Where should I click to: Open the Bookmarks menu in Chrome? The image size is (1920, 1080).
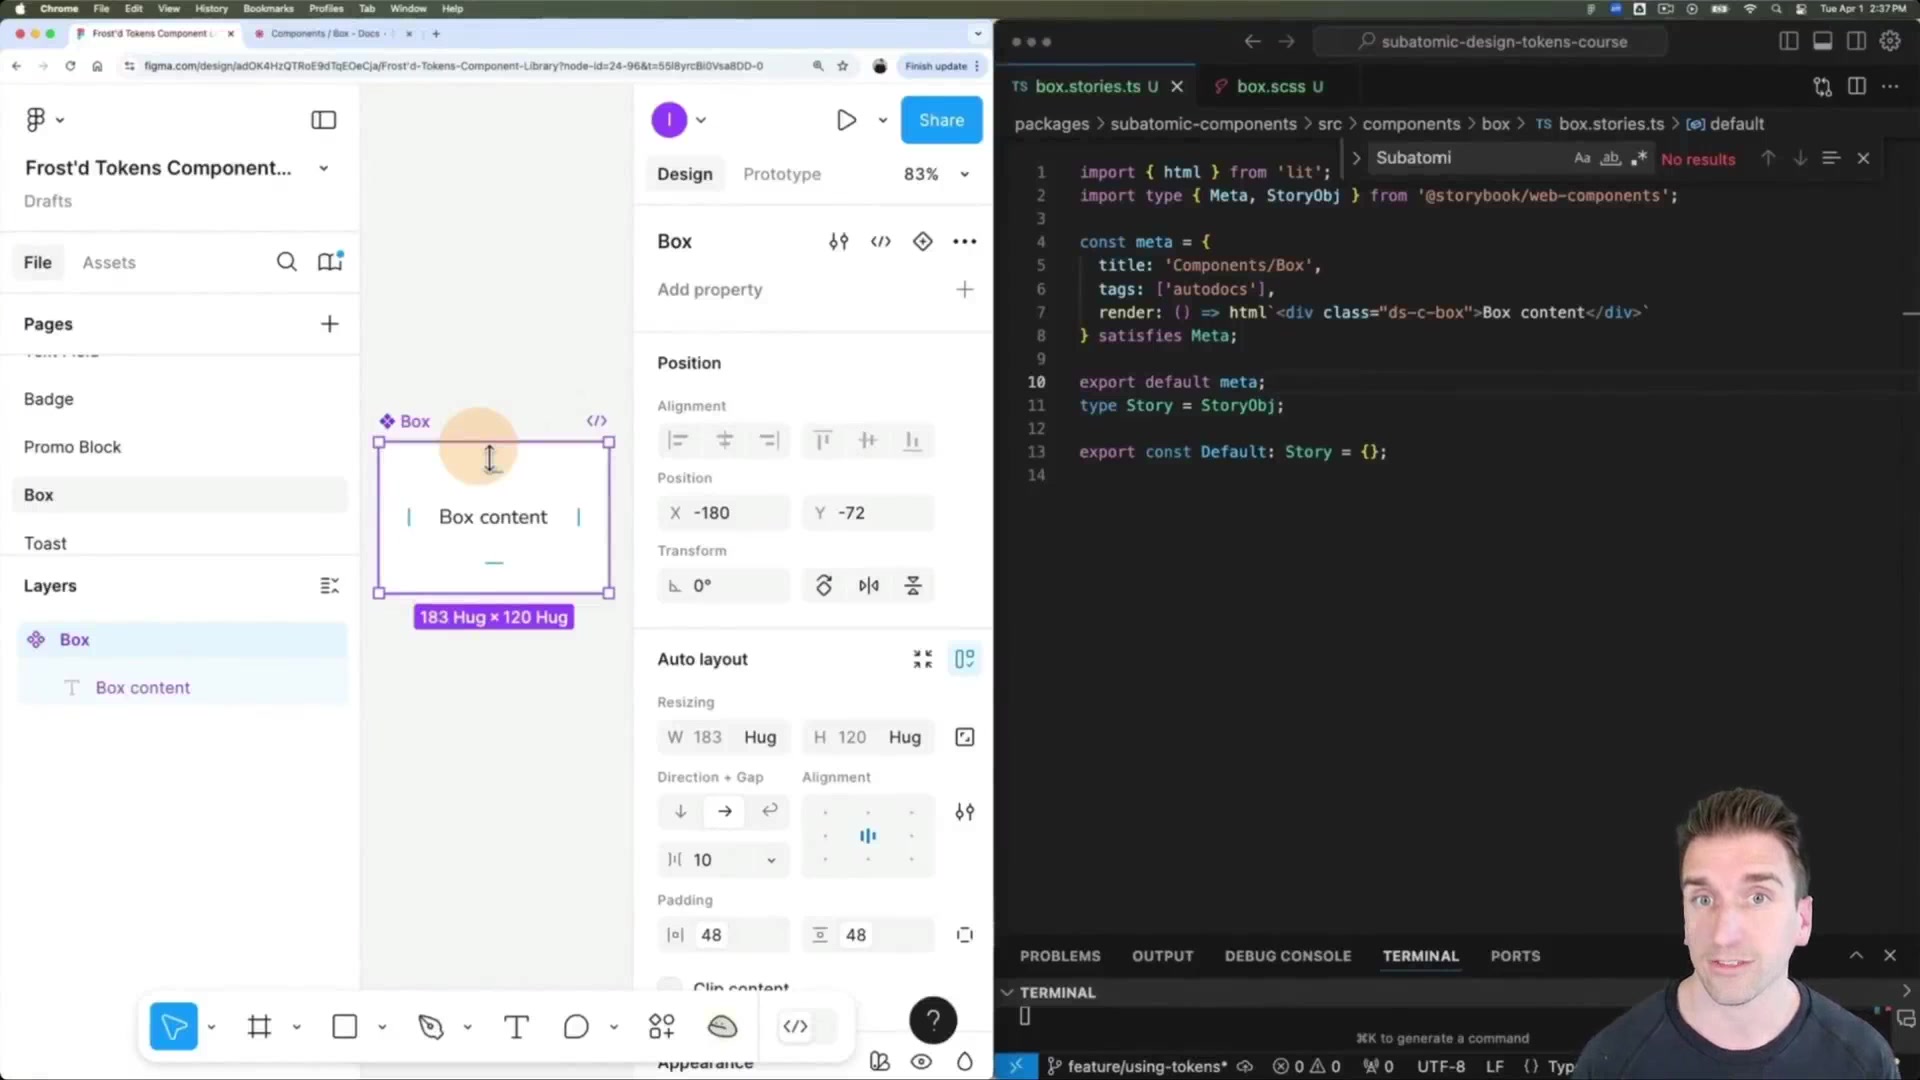click(x=268, y=8)
